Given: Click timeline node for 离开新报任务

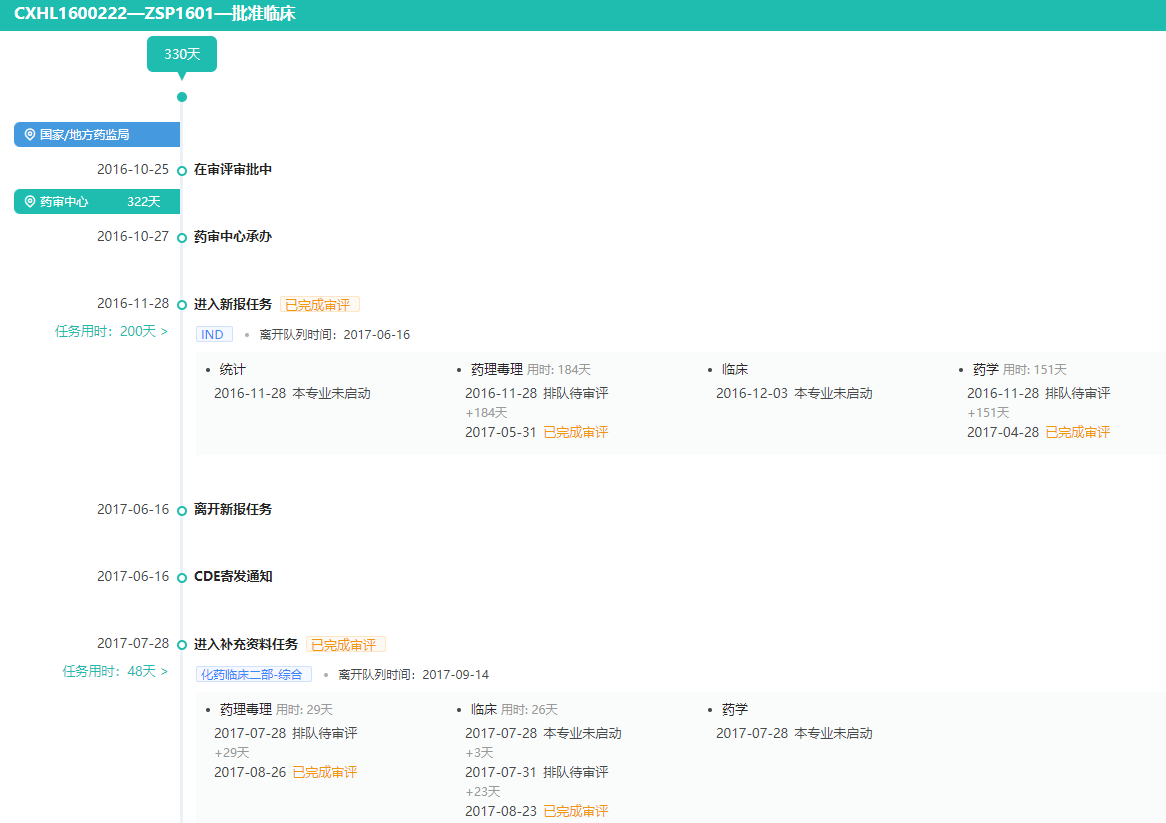Looking at the screenshot, I should pos(182,511).
